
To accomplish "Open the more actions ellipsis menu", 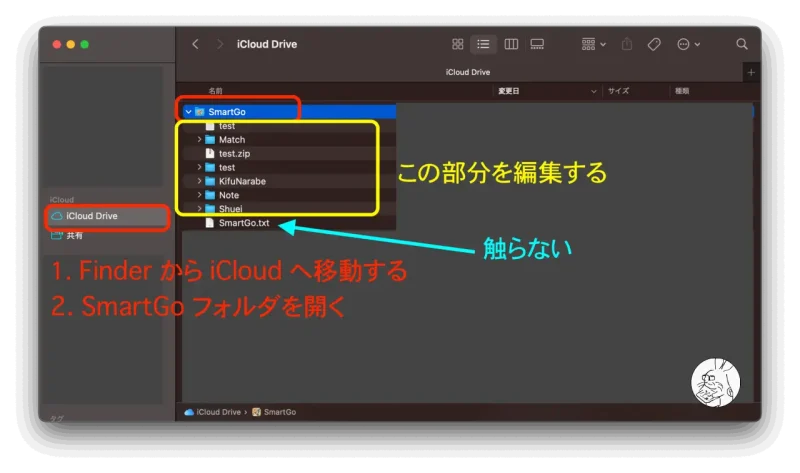I will point(688,44).
